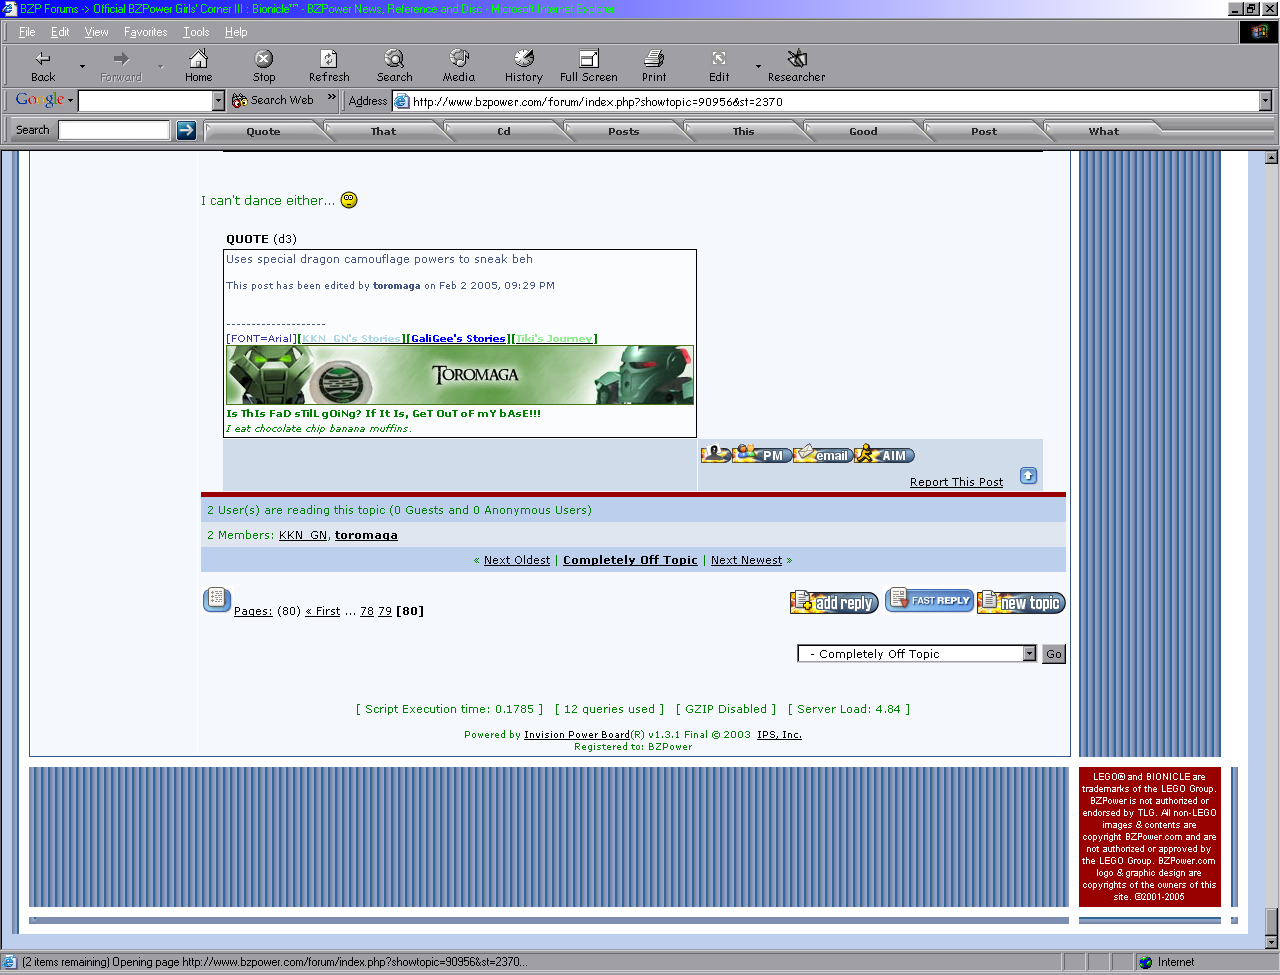Screen dimensions: 1280x975
Task: Open toromaga's AIM contact icon
Action: point(883,454)
